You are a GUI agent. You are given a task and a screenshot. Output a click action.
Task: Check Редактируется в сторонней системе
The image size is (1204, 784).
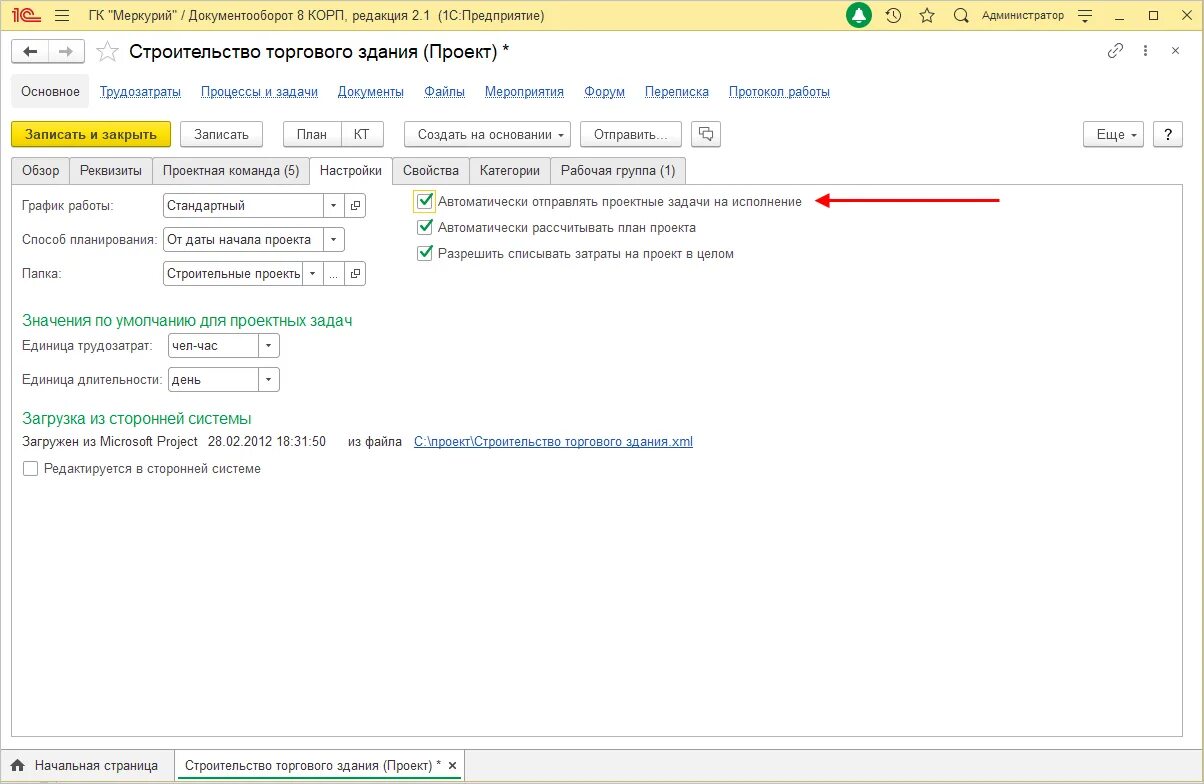30,468
